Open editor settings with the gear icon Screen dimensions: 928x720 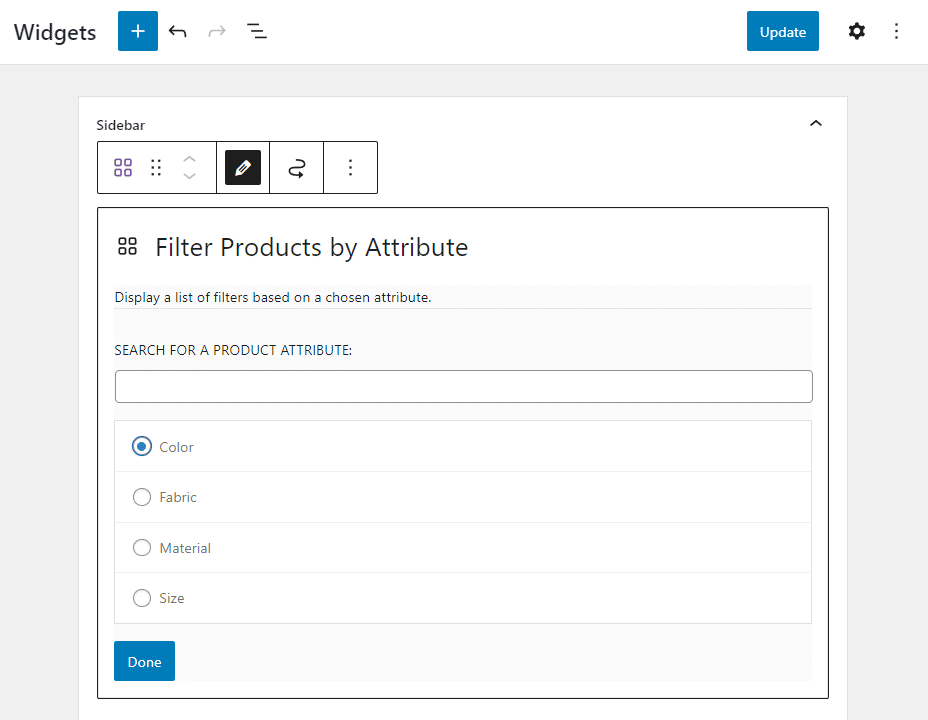857,31
